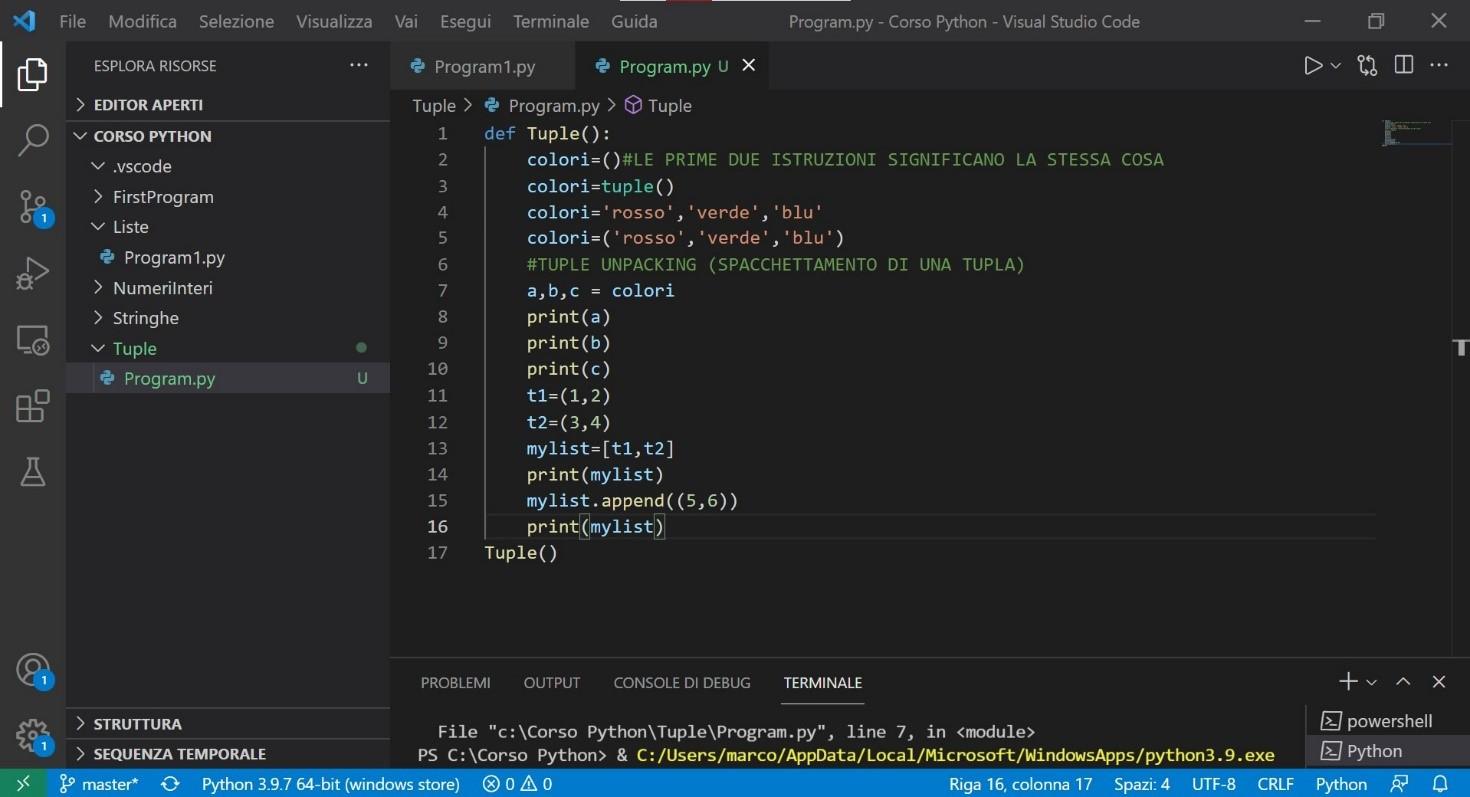Collapse the CORSO PYTHON folder section

[228, 136]
